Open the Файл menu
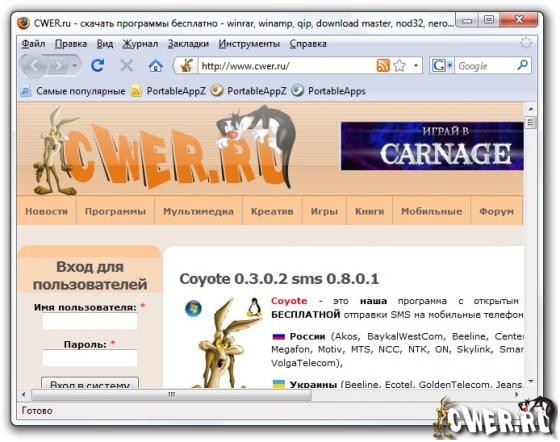This screenshot has height=442, width=560. pos(33,44)
